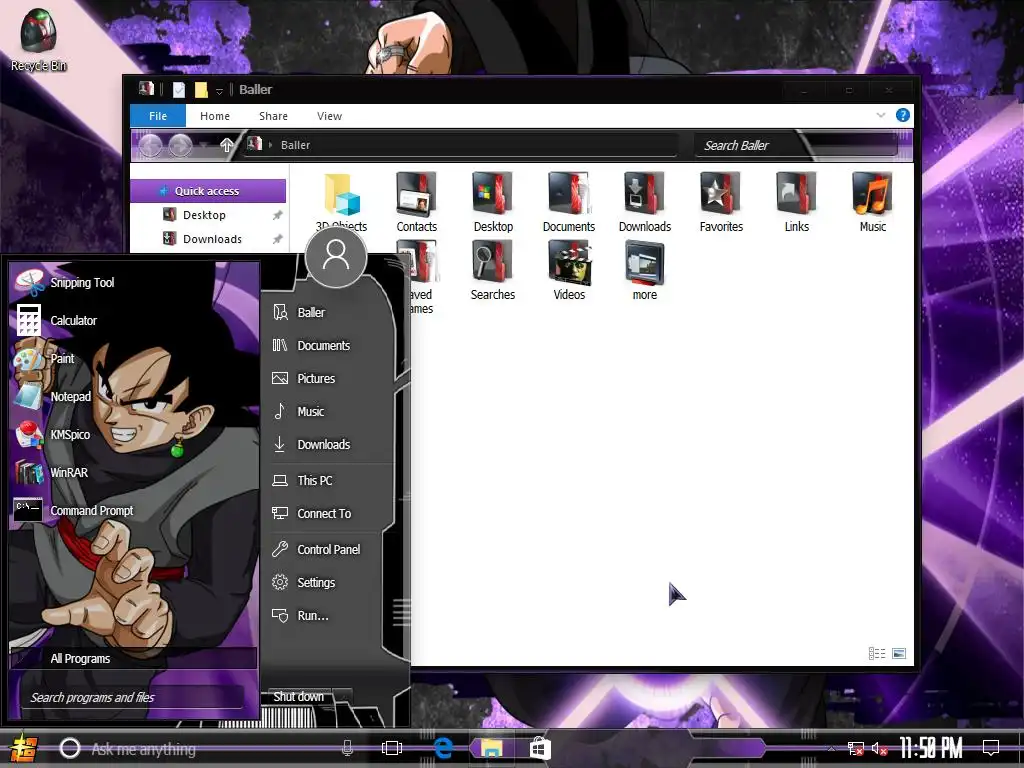Viewport: 1024px width, 768px height.
Task: Go up one folder level
Action: 227,145
